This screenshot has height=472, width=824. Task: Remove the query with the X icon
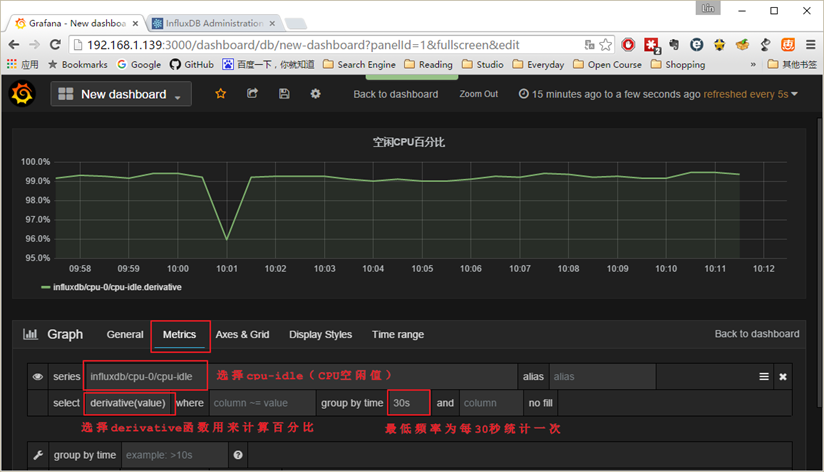(783, 377)
